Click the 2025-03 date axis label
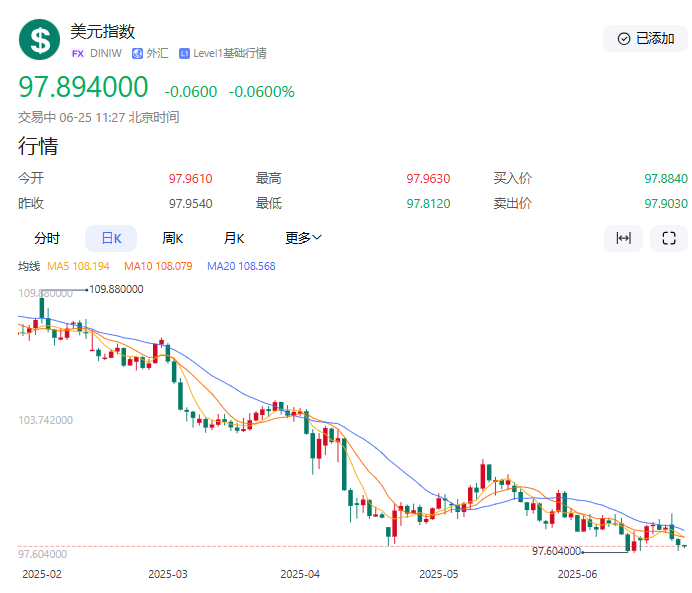Image resolution: width=692 pixels, height=593 pixels. coord(168,574)
